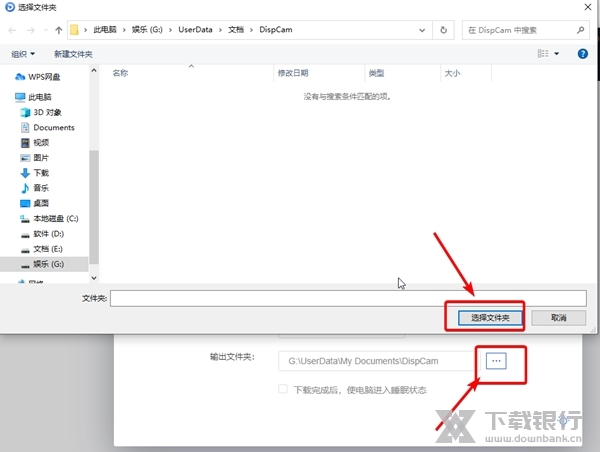
Task: Go up one folder level
Action: tap(59, 30)
